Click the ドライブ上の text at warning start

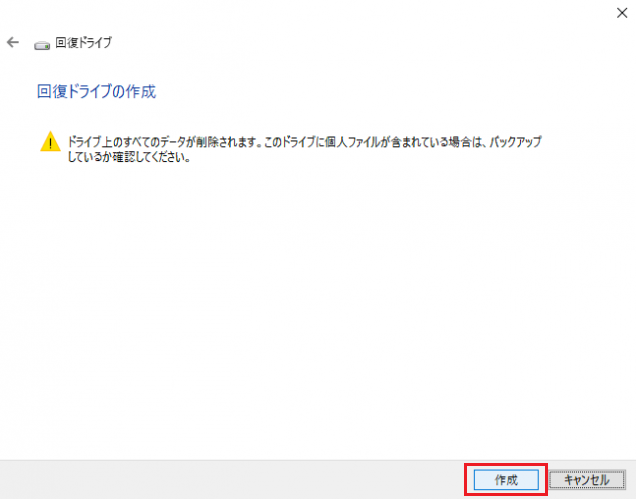[89, 142]
